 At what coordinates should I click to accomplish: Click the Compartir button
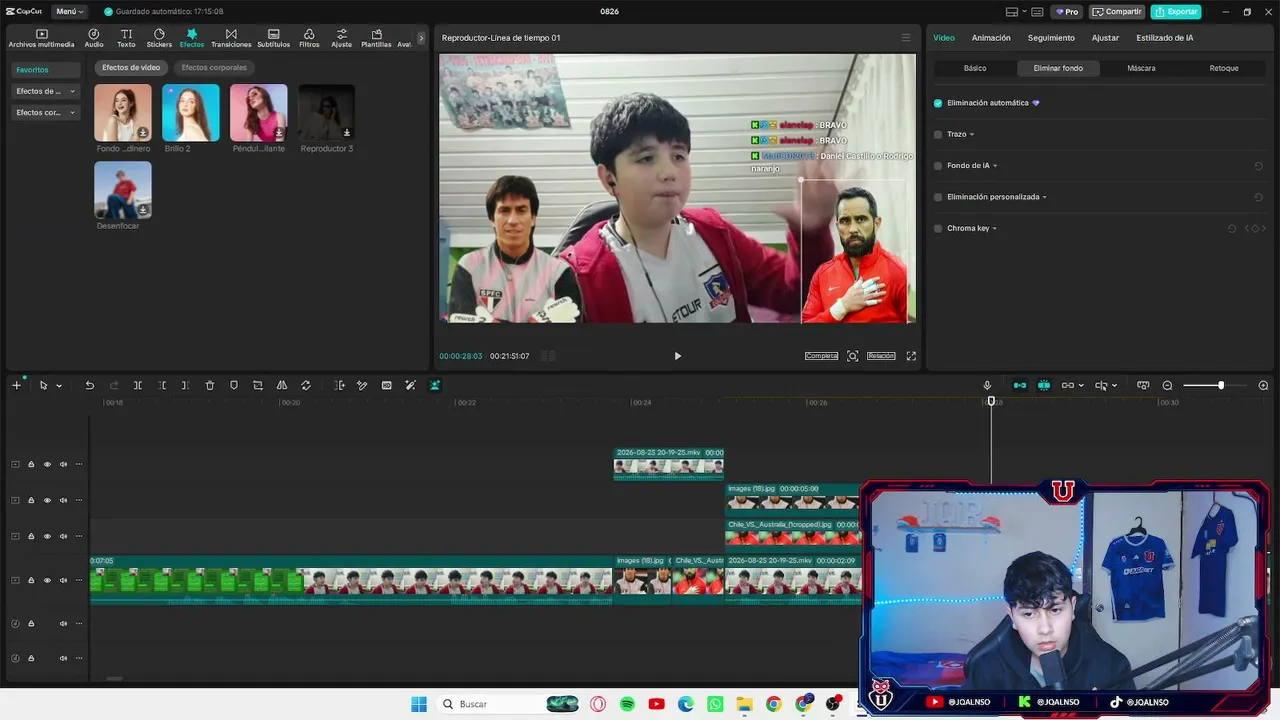1116,12
